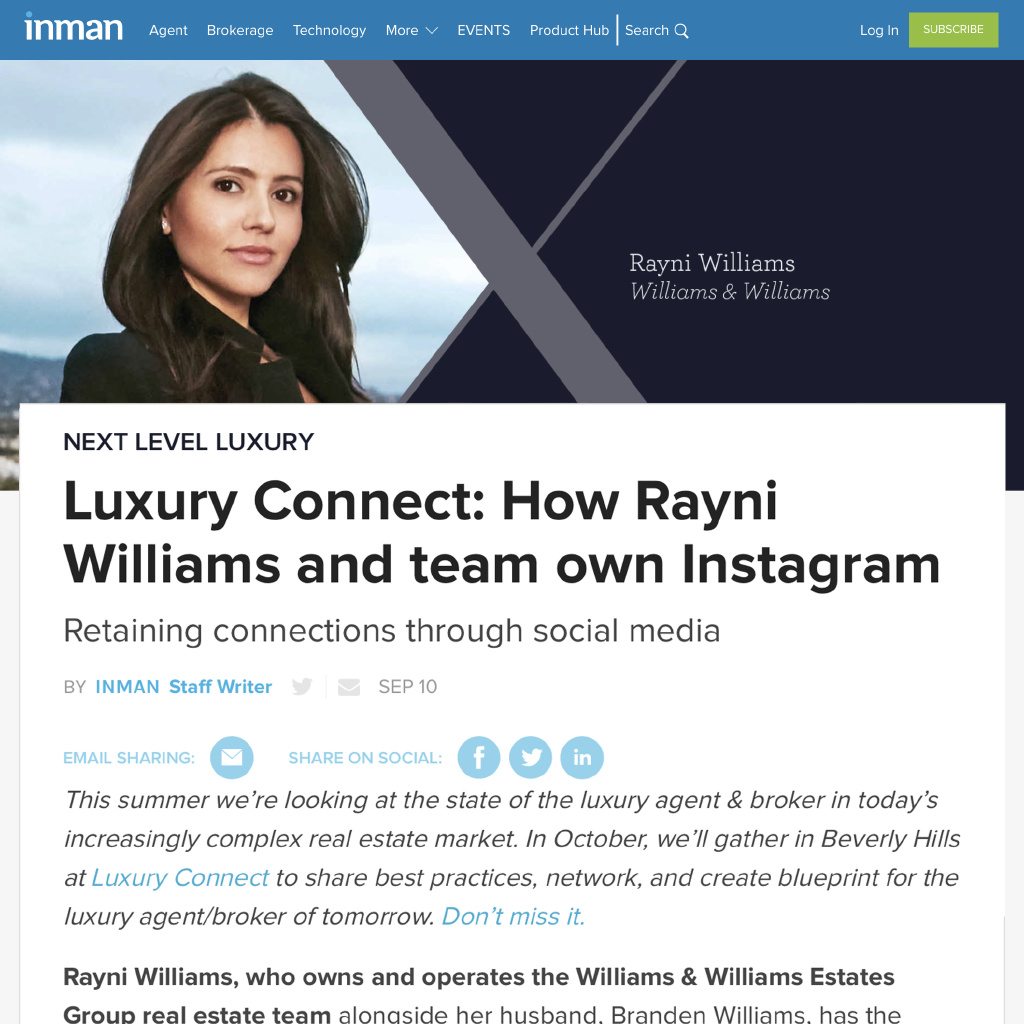Click the search magnifier icon

point(681,31)
